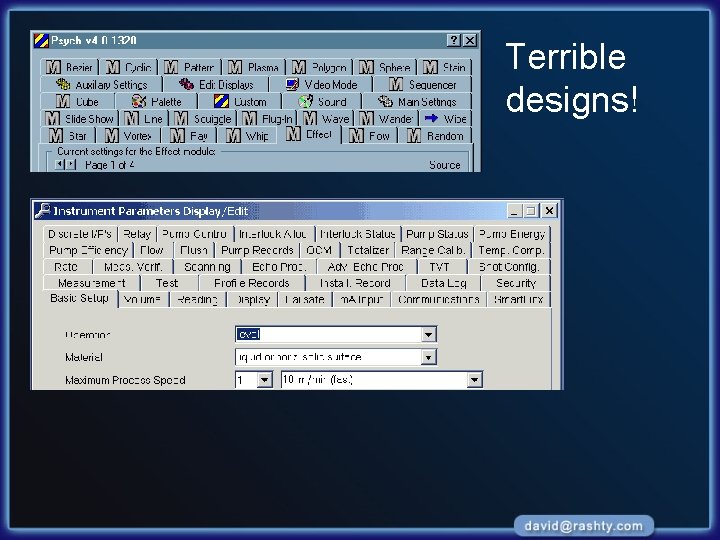Select the Adv. Echo Proc. tab

[x=366, y=267]
